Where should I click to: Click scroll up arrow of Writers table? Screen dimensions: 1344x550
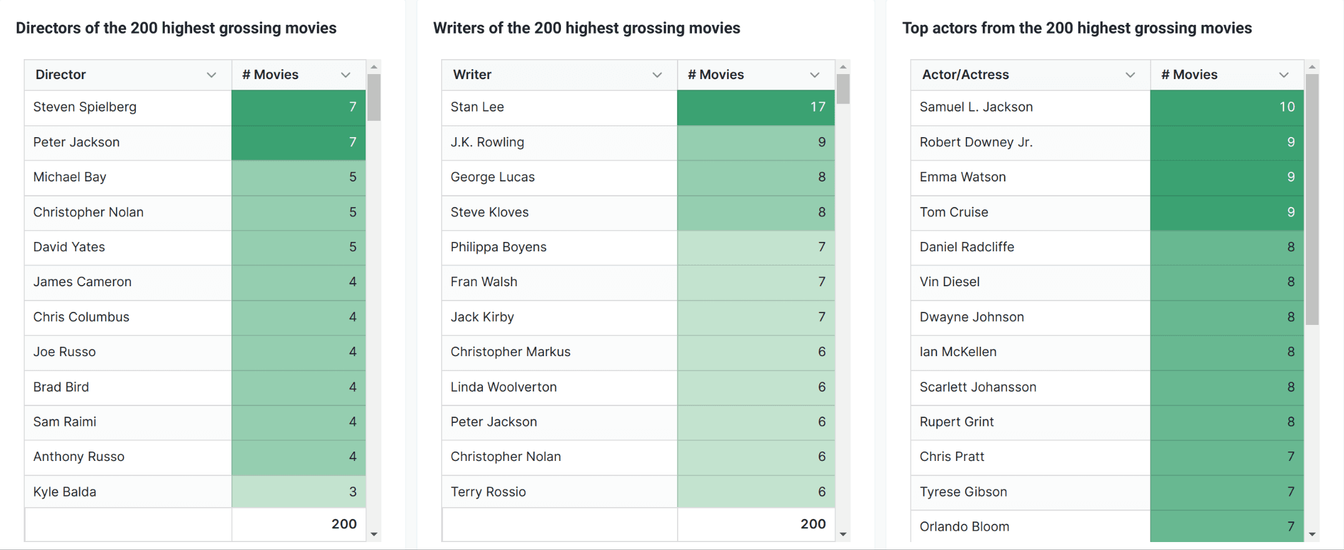[x=843, y=67]
